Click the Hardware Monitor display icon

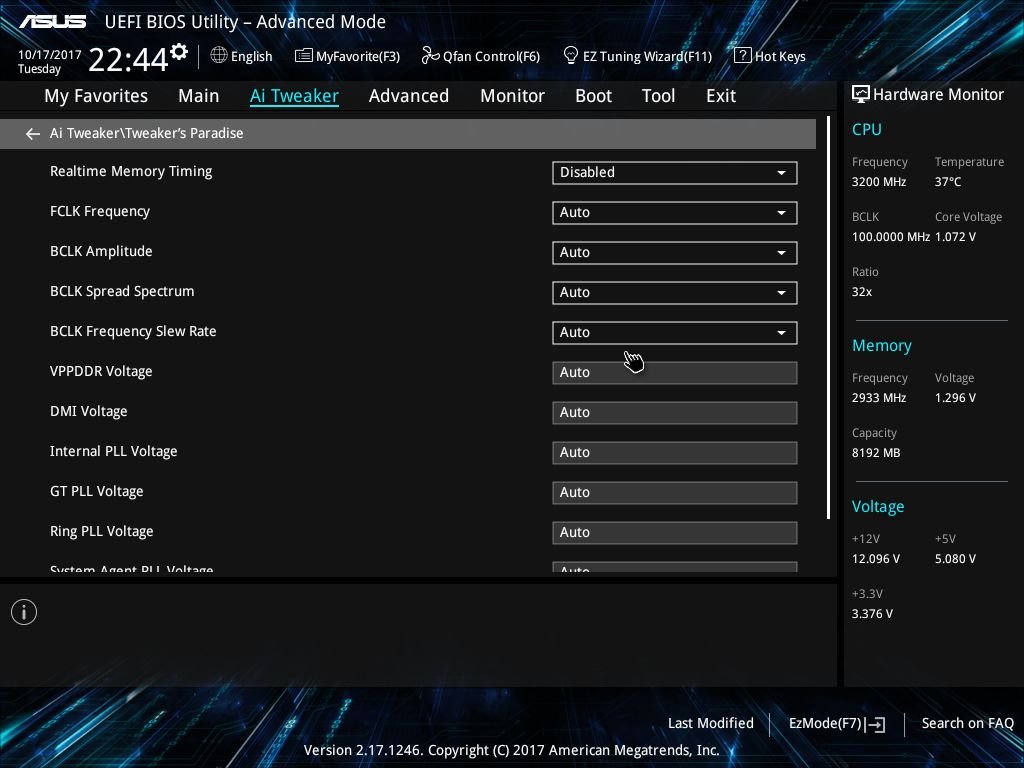(860, 95)
